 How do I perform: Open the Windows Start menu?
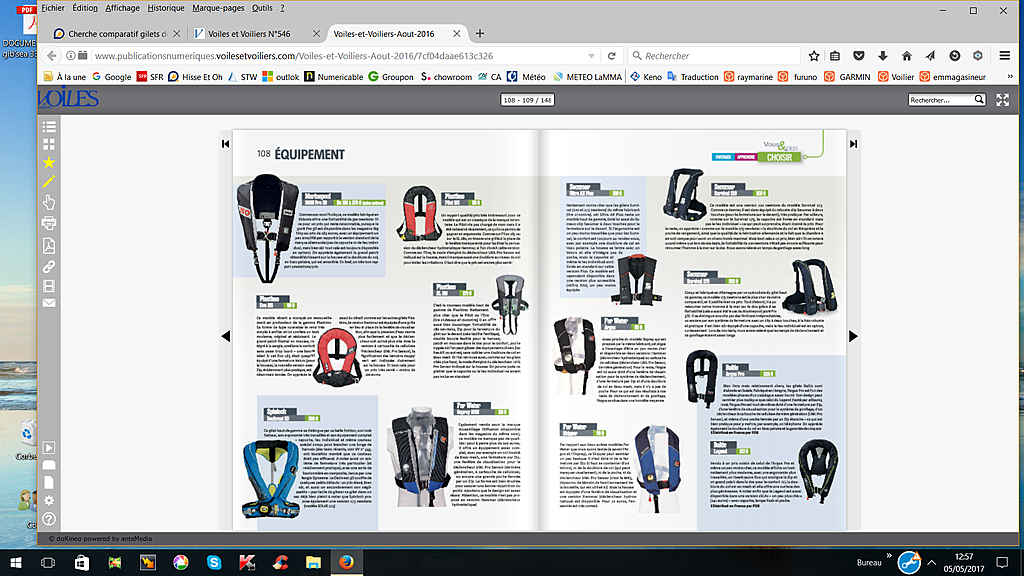point(16,562)
